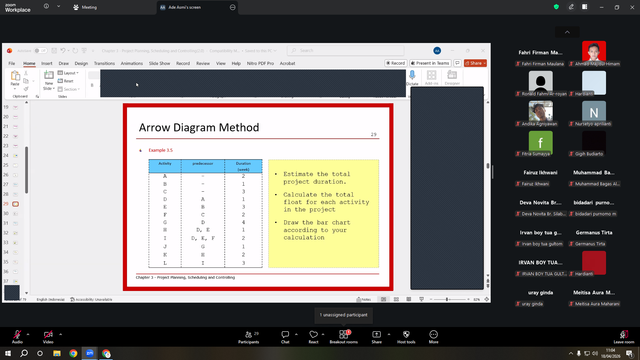Screen dimensions: 640x360
Task: Click the Undo arrow in PowerPoint
Action: coord(63,51)
